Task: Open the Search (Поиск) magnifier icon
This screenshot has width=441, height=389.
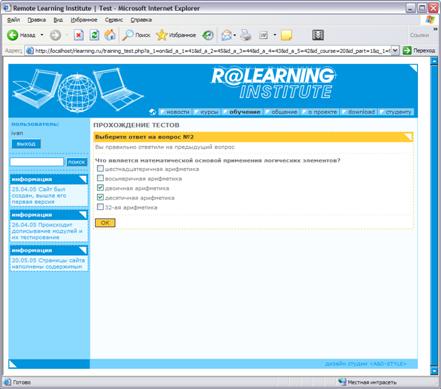Action: (127, 35)
